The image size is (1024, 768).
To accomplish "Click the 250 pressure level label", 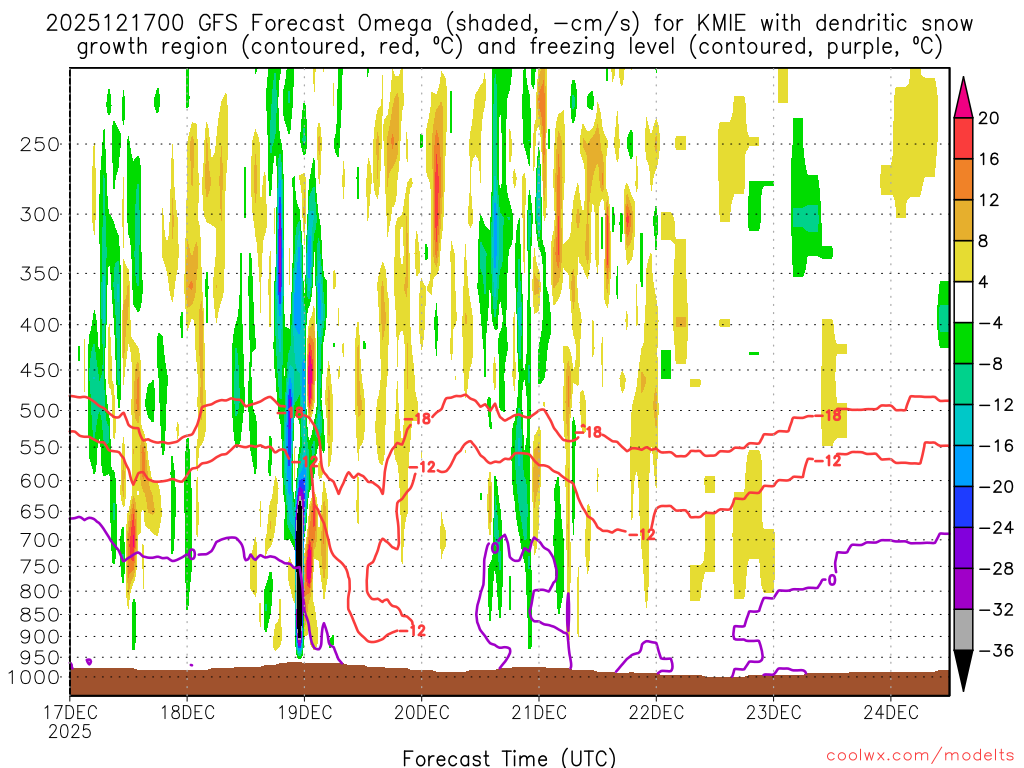I will point(40,144).
